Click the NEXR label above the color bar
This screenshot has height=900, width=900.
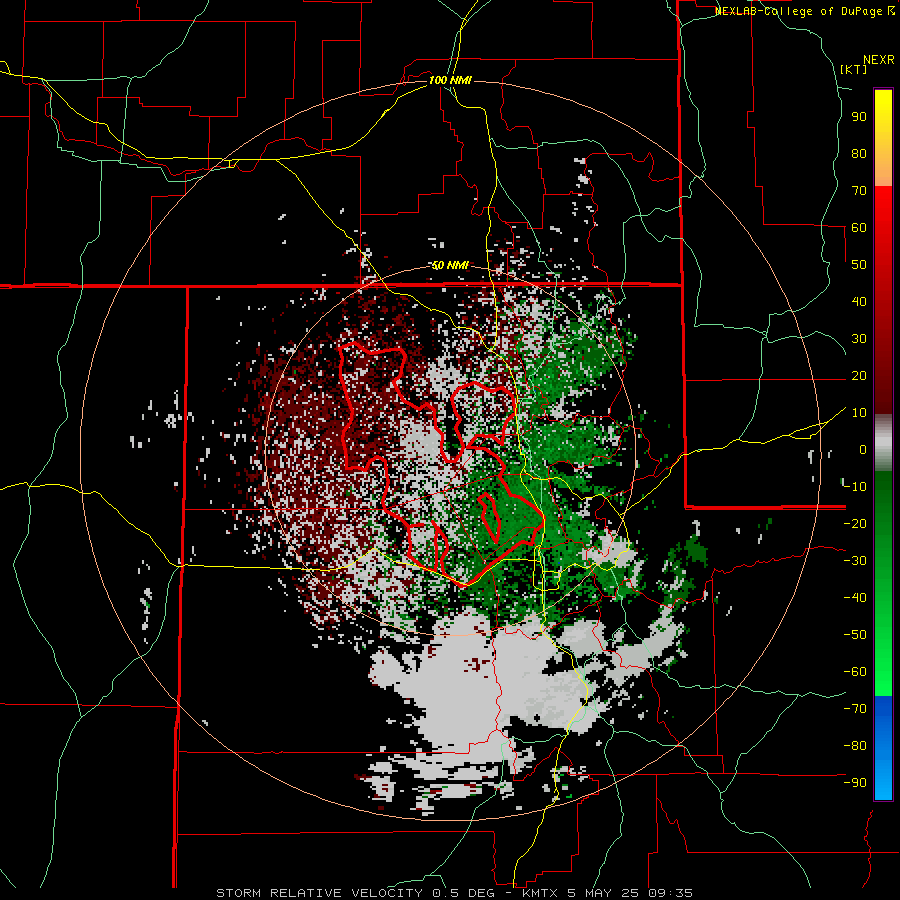click(x=879, y=60)
